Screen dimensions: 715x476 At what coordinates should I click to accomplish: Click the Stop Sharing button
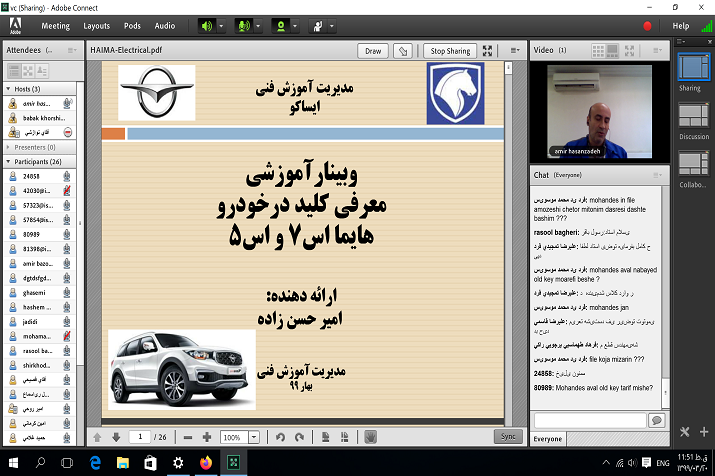tap(450, 51)
